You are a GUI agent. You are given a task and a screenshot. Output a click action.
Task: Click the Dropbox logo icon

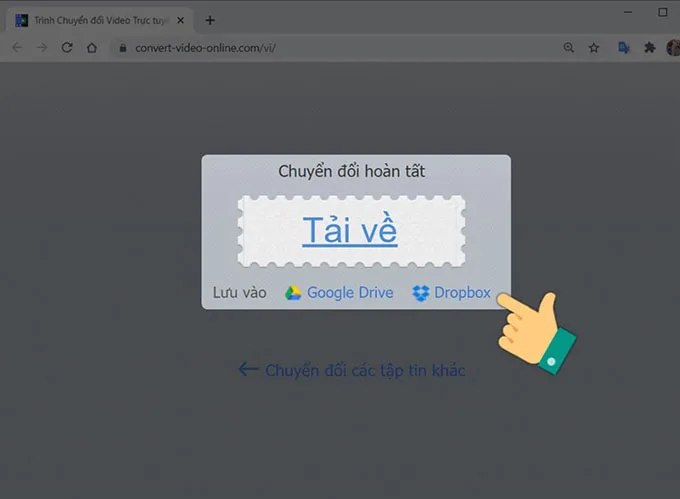coord(421,293)
